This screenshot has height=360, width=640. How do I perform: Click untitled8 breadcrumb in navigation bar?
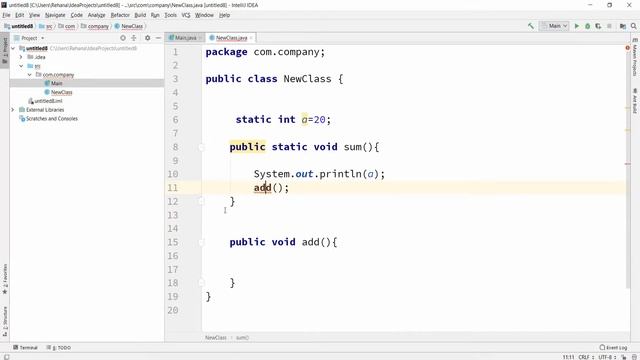click(x=19, y=26)
